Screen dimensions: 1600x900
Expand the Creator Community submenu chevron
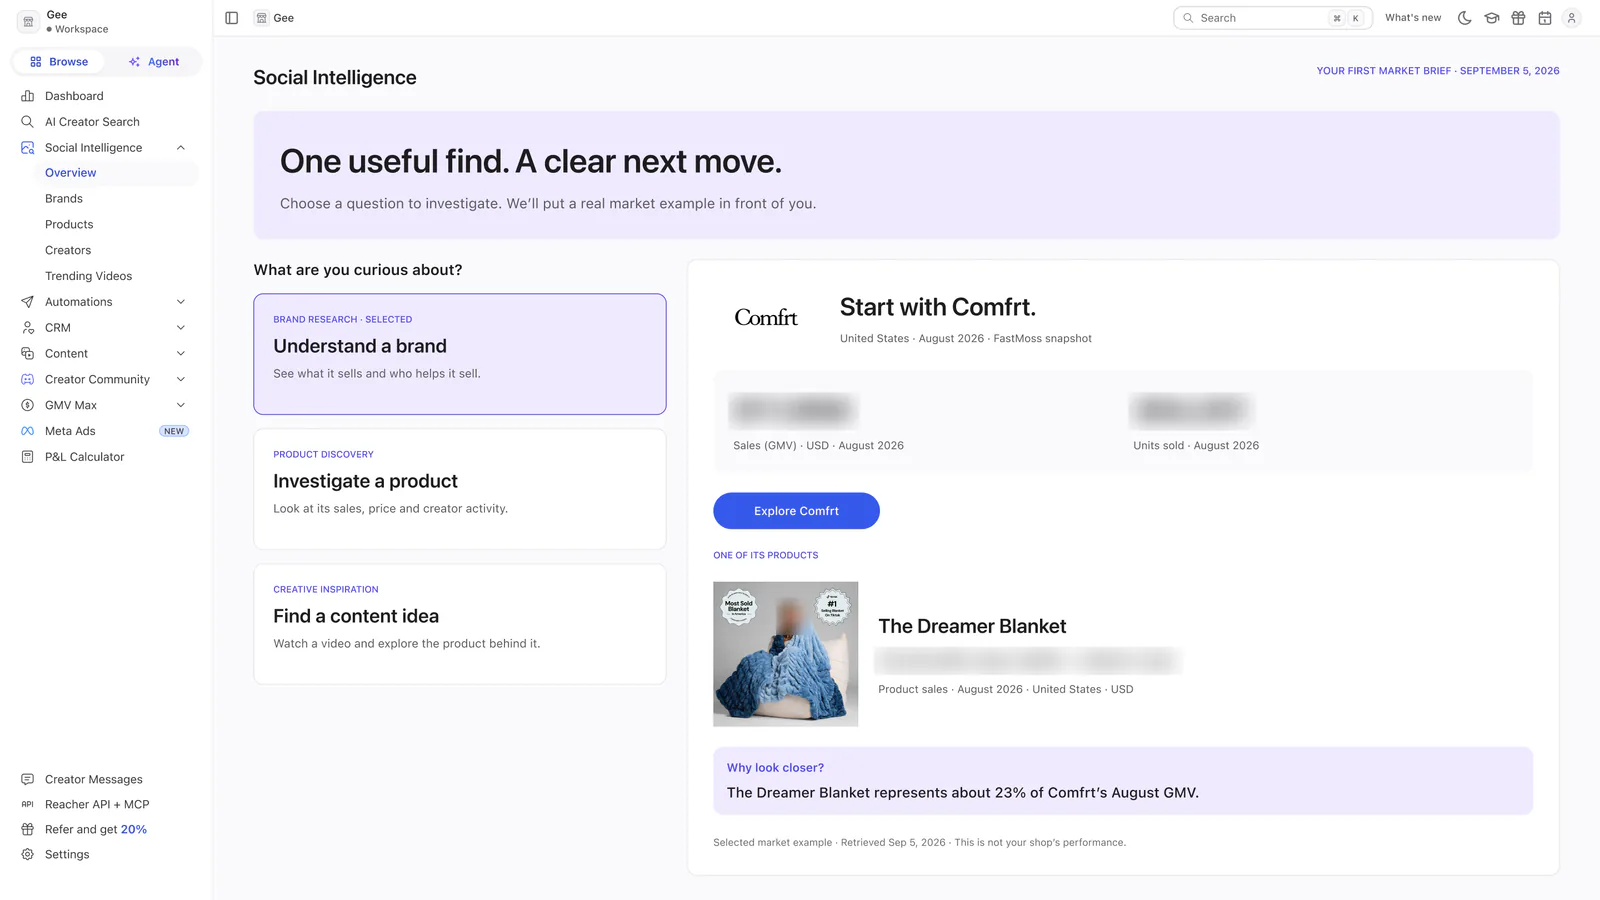pyautogui.click(x=181, y=380)
